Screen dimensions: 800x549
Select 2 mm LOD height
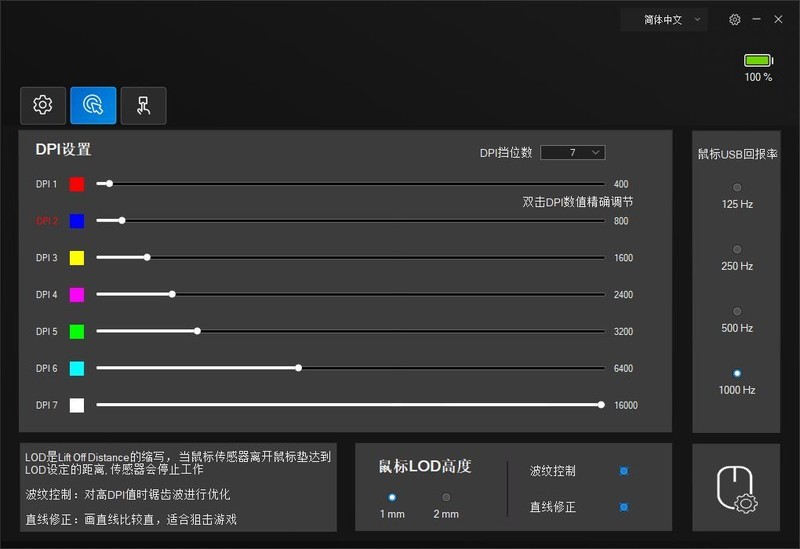tap(446, 497)
